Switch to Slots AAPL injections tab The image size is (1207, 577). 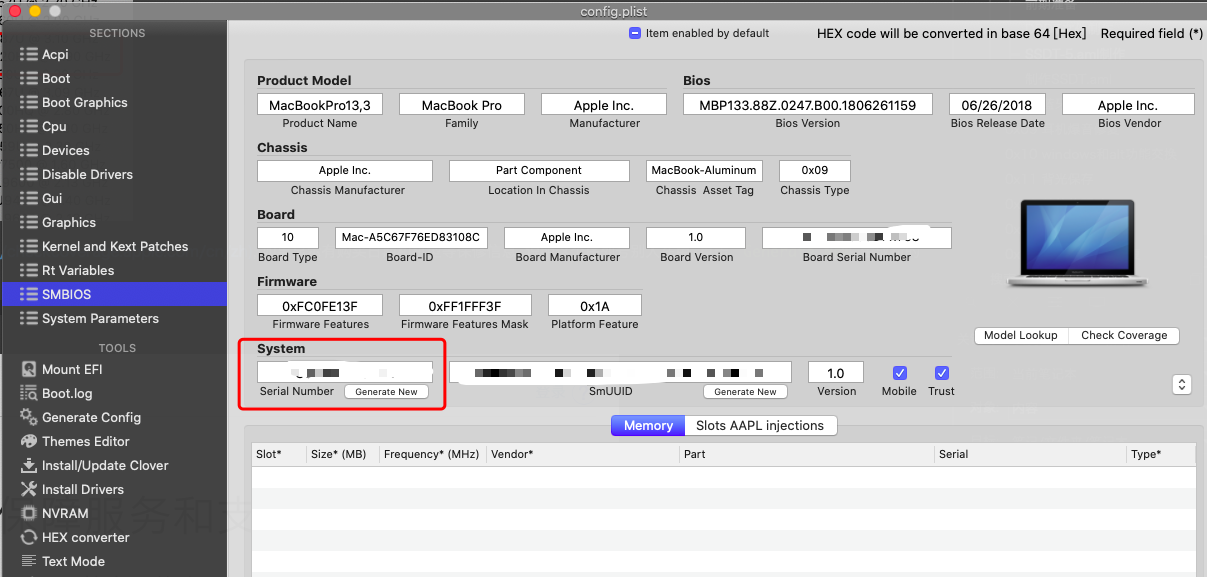click(x=760, y=425)
